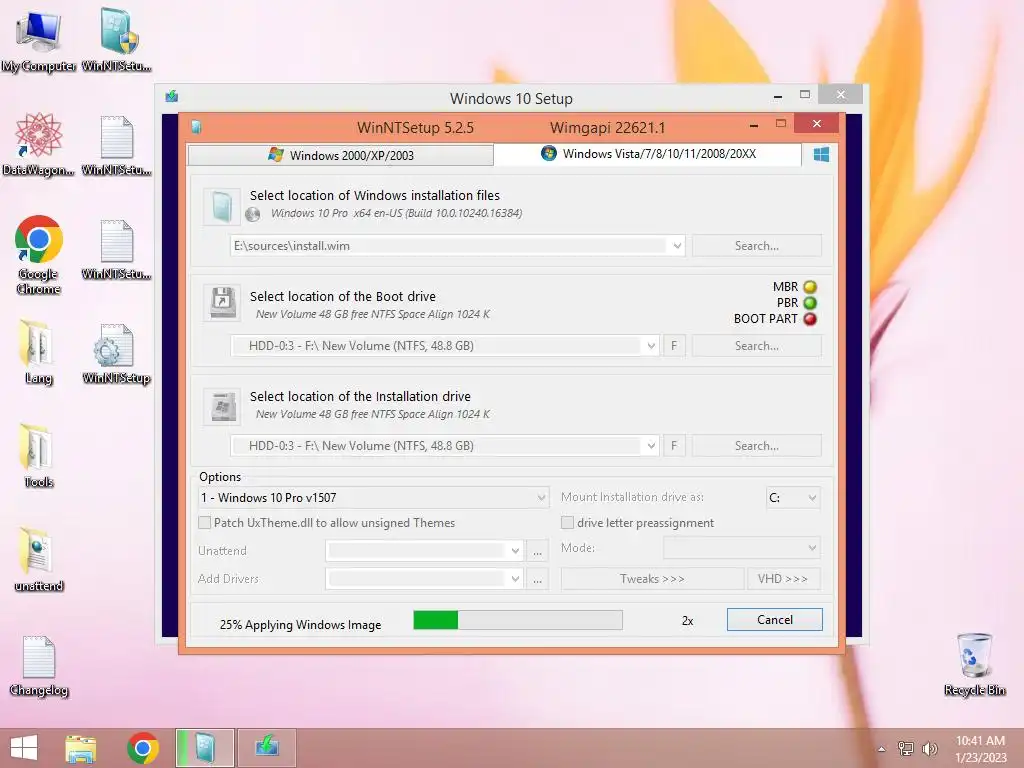The image size is (1024, 768).
Task: Minimize the Windows 10 Setup window
Action: 777,96
